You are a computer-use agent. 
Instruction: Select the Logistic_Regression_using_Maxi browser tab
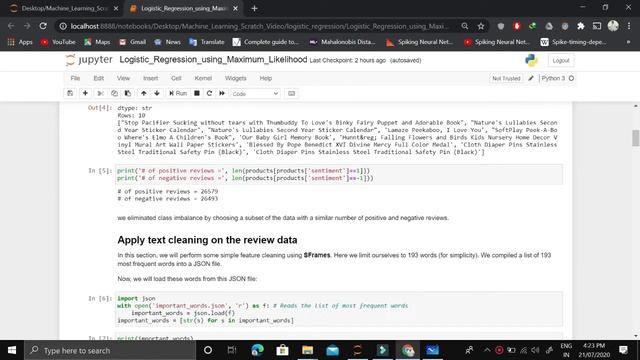pos(184,8)
